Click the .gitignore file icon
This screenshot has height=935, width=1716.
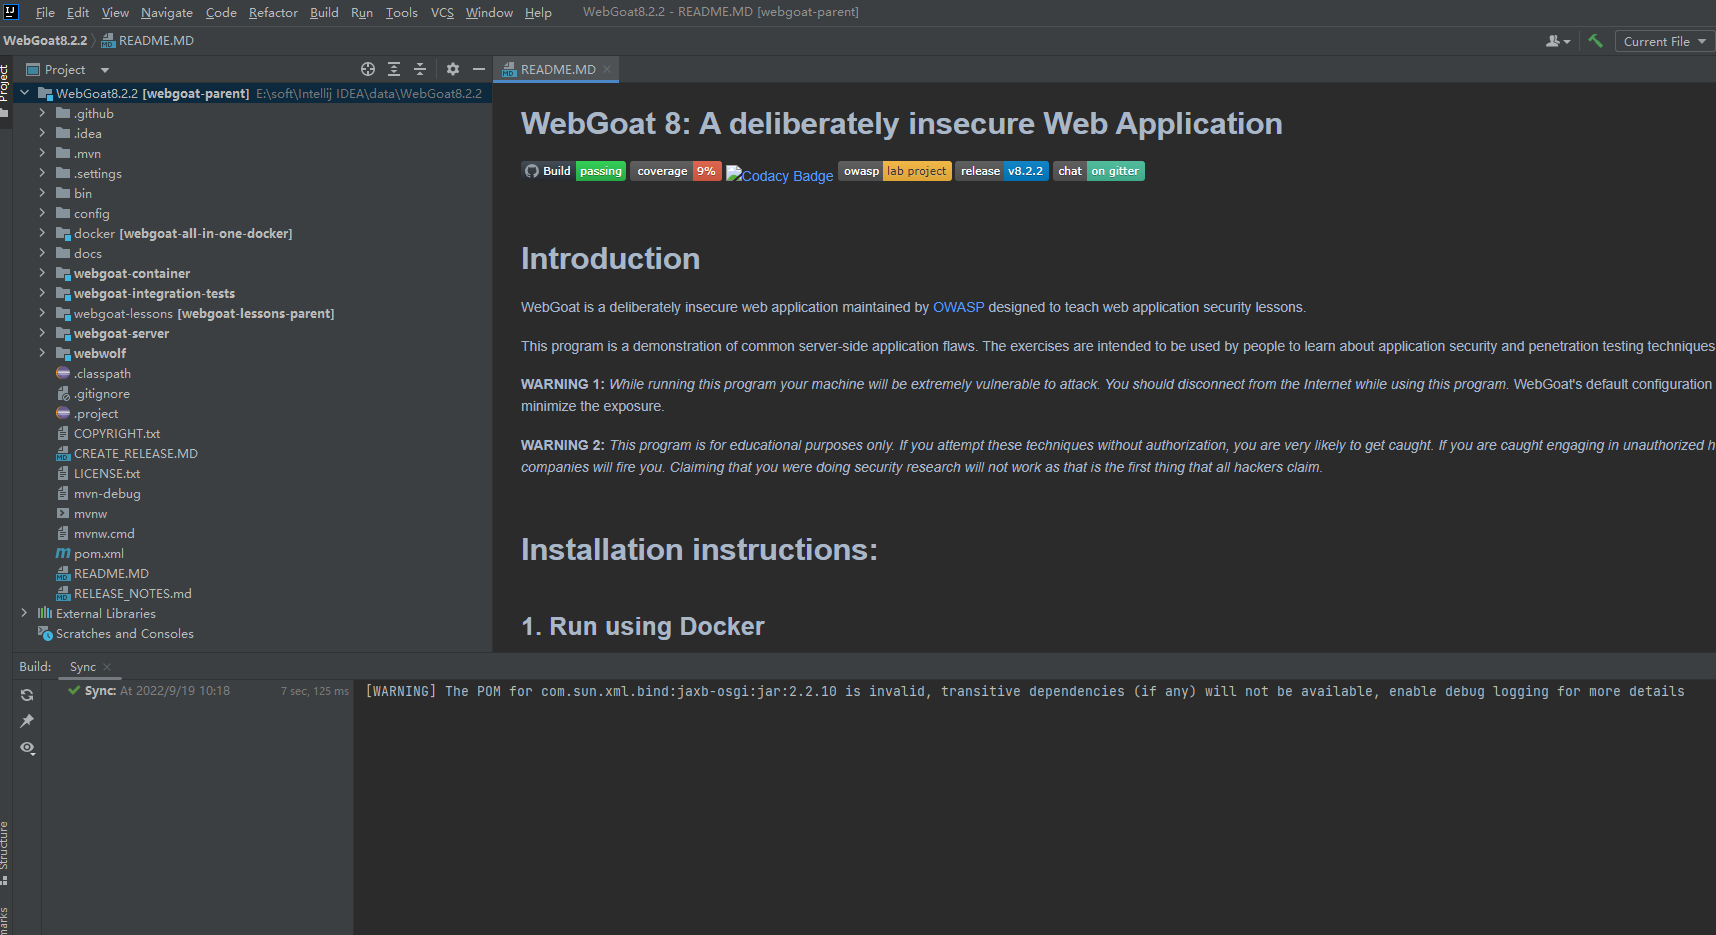[63, 393]
